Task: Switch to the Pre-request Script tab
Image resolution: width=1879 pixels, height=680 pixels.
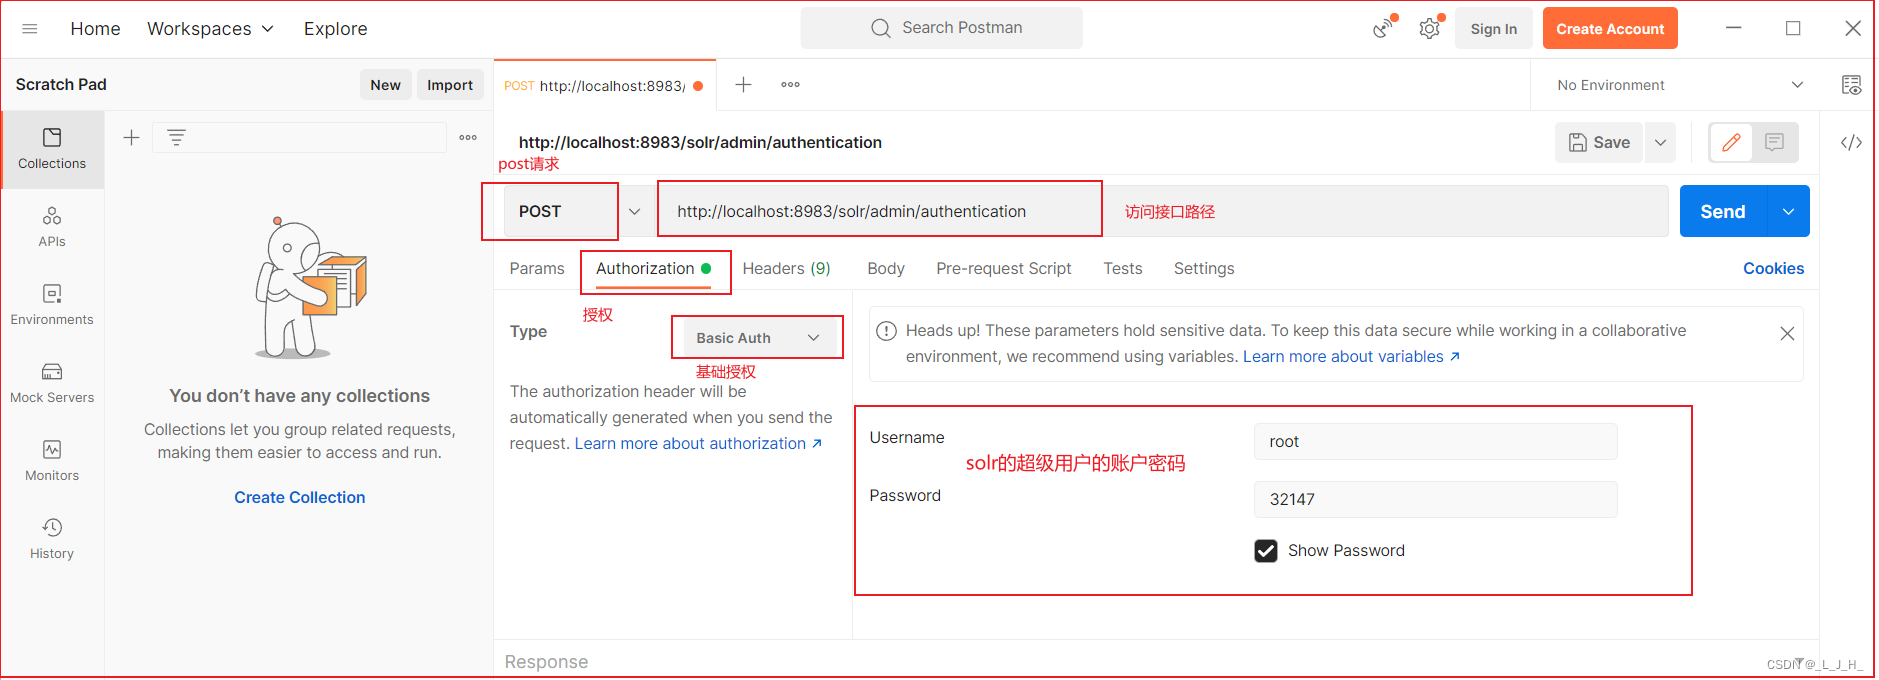Action: pyautogui.click(x=1003, y=268)
